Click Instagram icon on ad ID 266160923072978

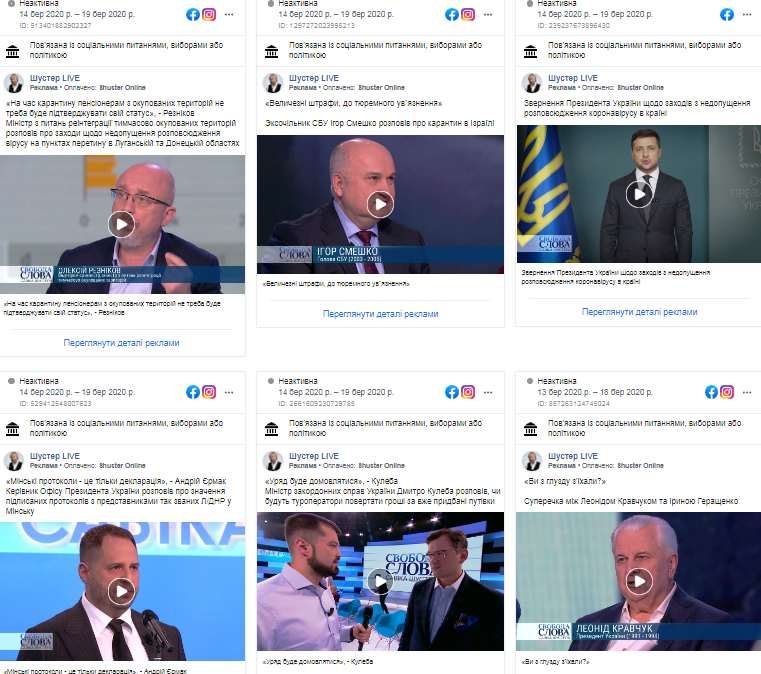[468, 392]
